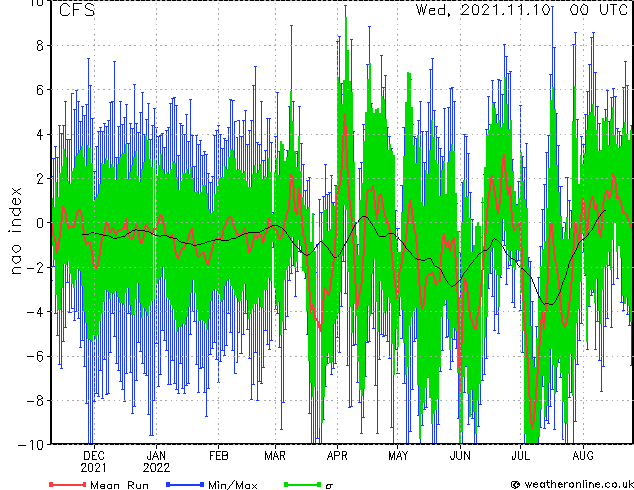The image size is (634, 490).
Task: Click the green sigma legend swatch
Action: coord(302,484)
